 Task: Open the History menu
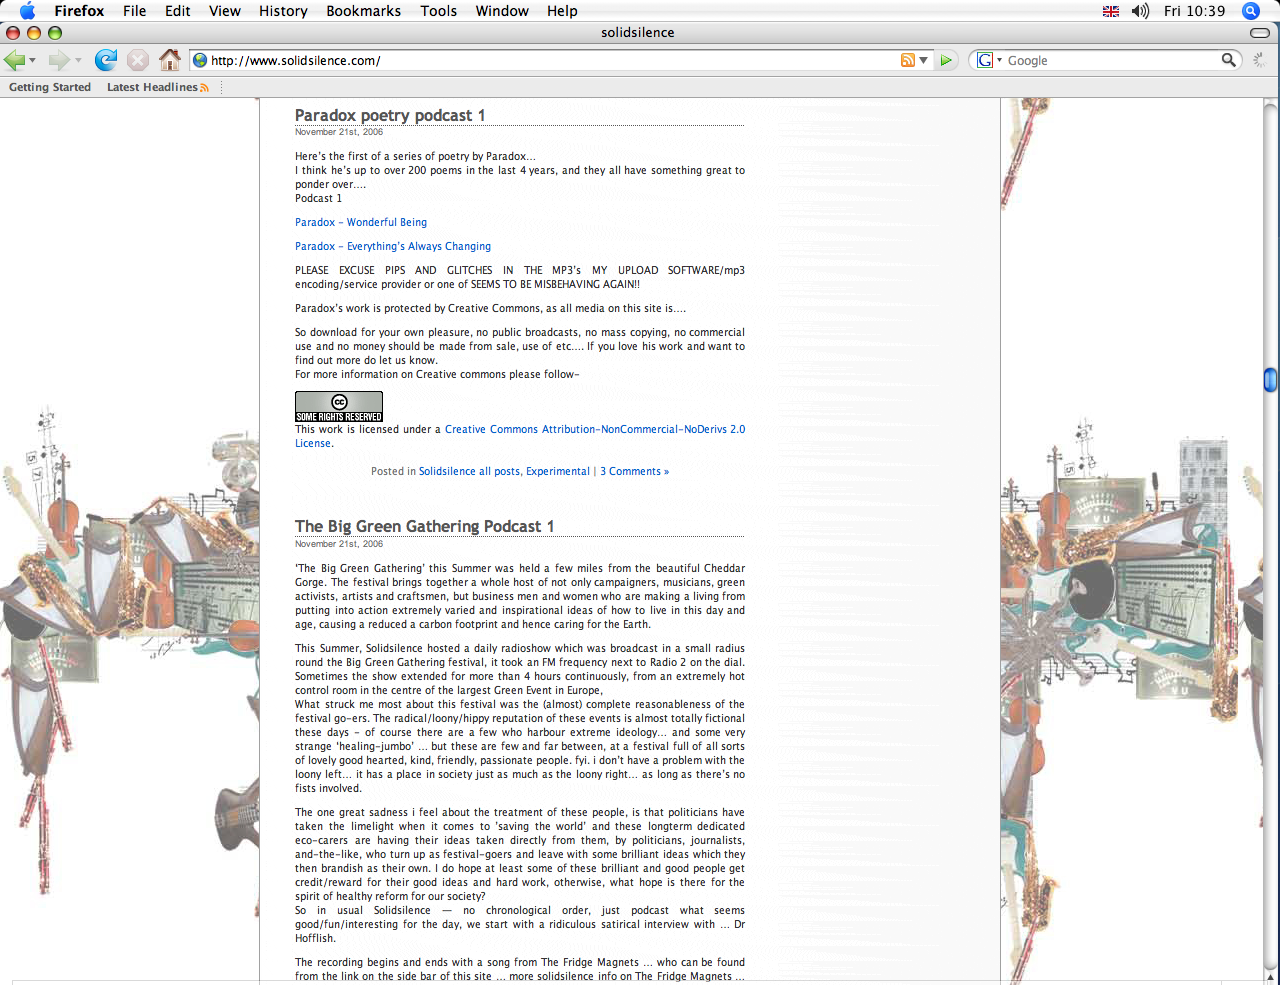283,11
